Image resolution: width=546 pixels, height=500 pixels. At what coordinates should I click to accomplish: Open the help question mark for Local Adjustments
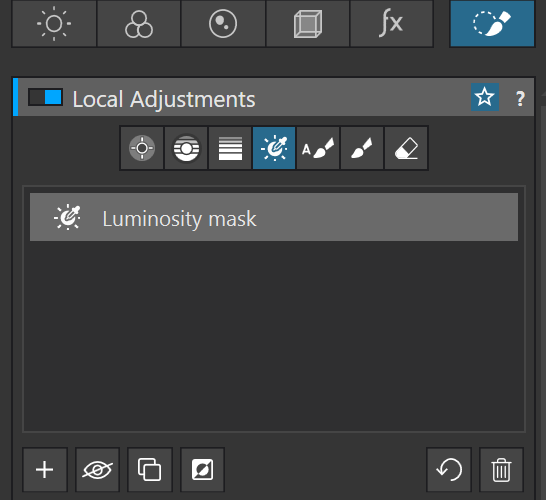pos(520,99)
